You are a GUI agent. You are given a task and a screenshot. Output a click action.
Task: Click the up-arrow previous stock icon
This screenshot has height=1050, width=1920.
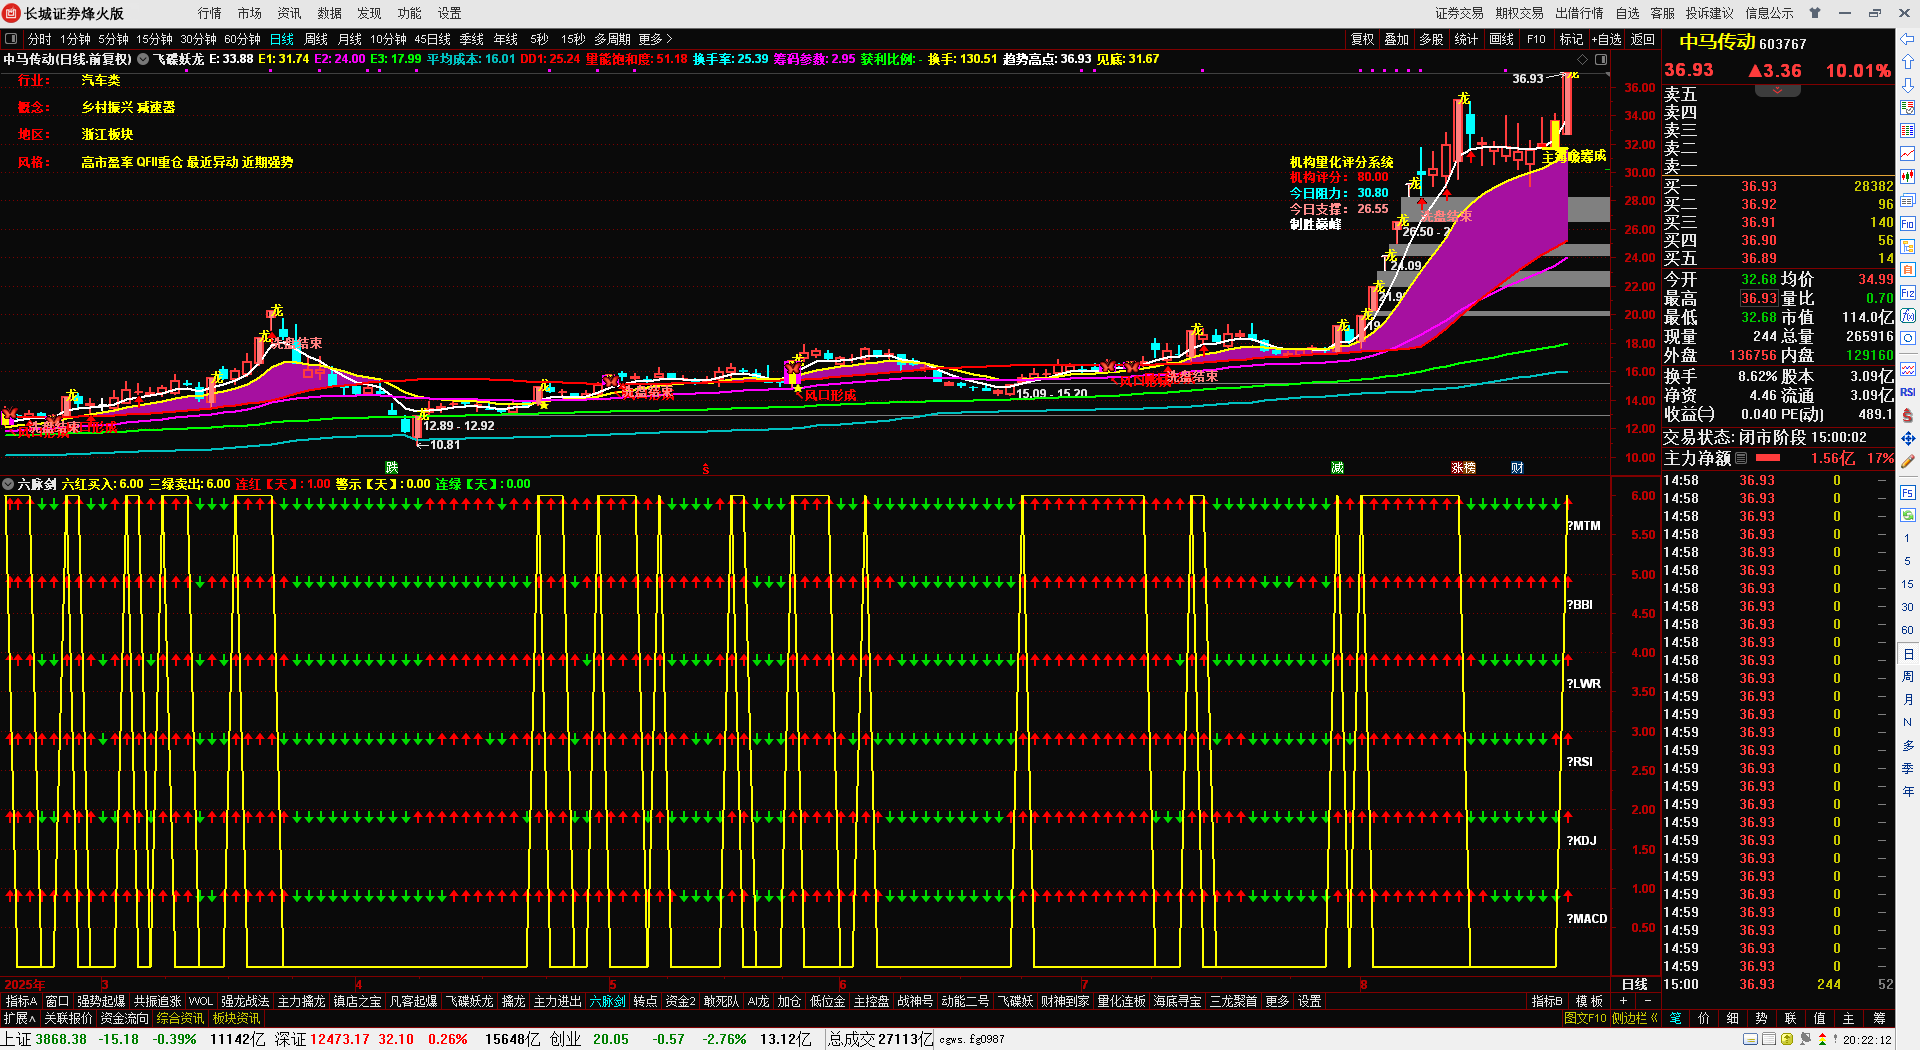(1908, 62)
